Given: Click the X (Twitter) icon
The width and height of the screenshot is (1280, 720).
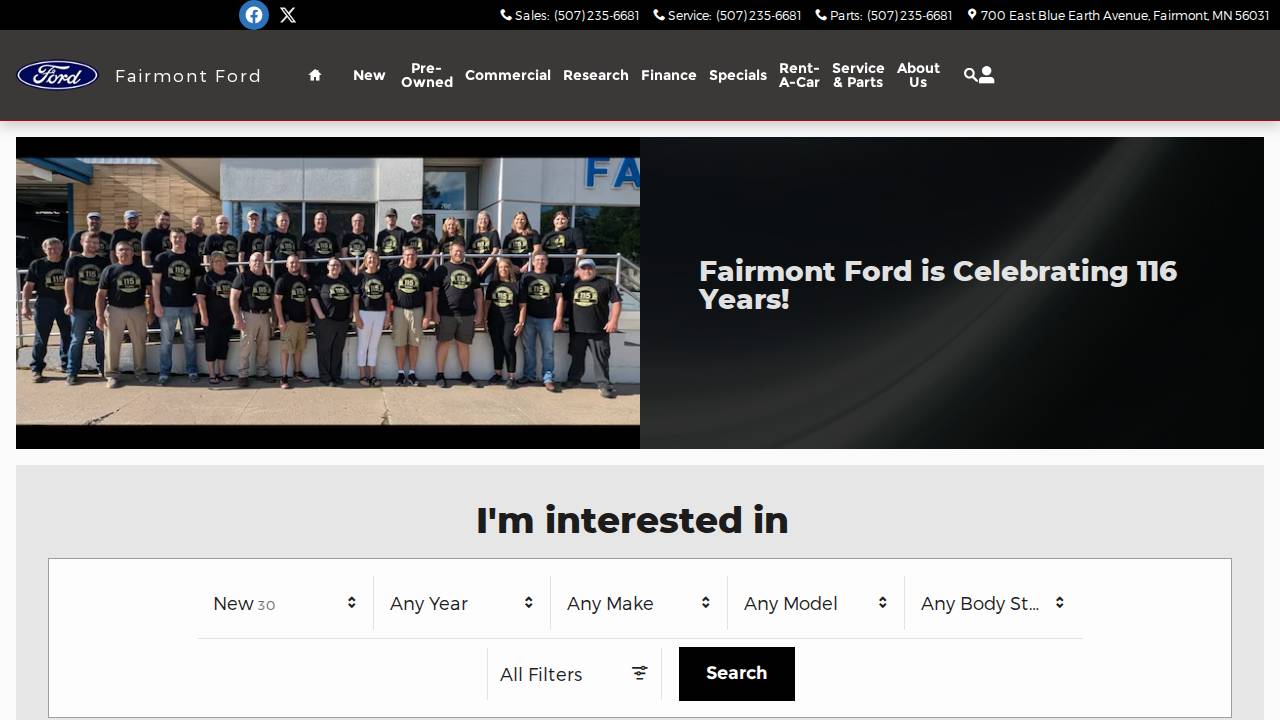Looking at the screenshot, I should [288, 15].
